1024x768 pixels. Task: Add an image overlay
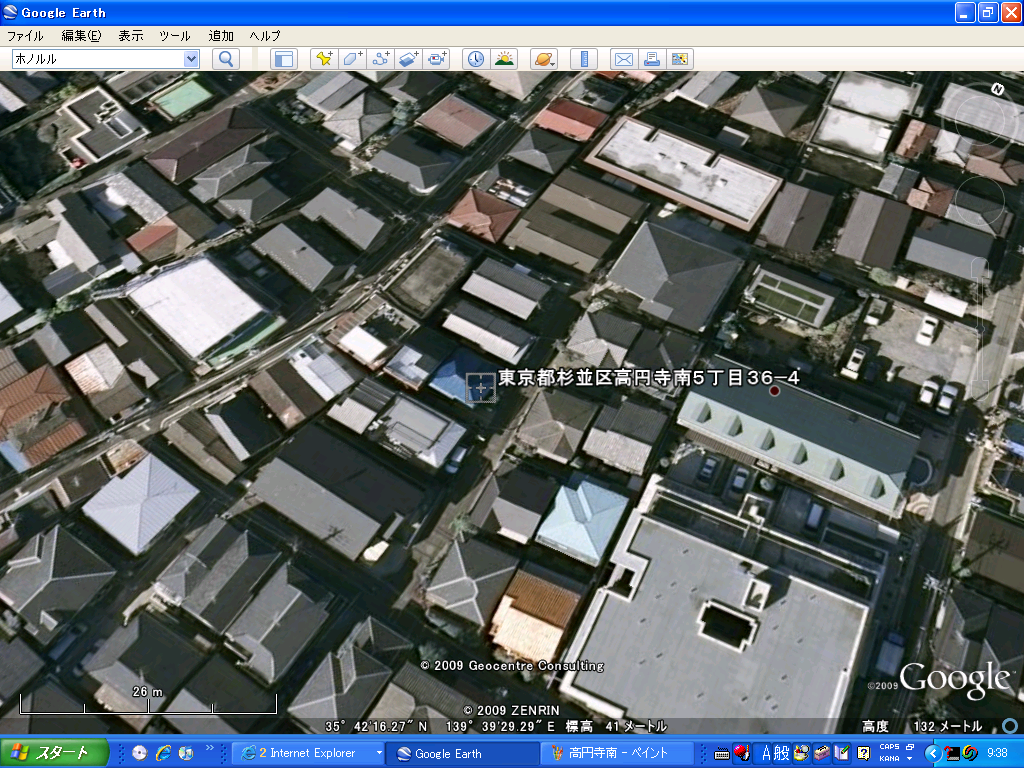[408, 59]
